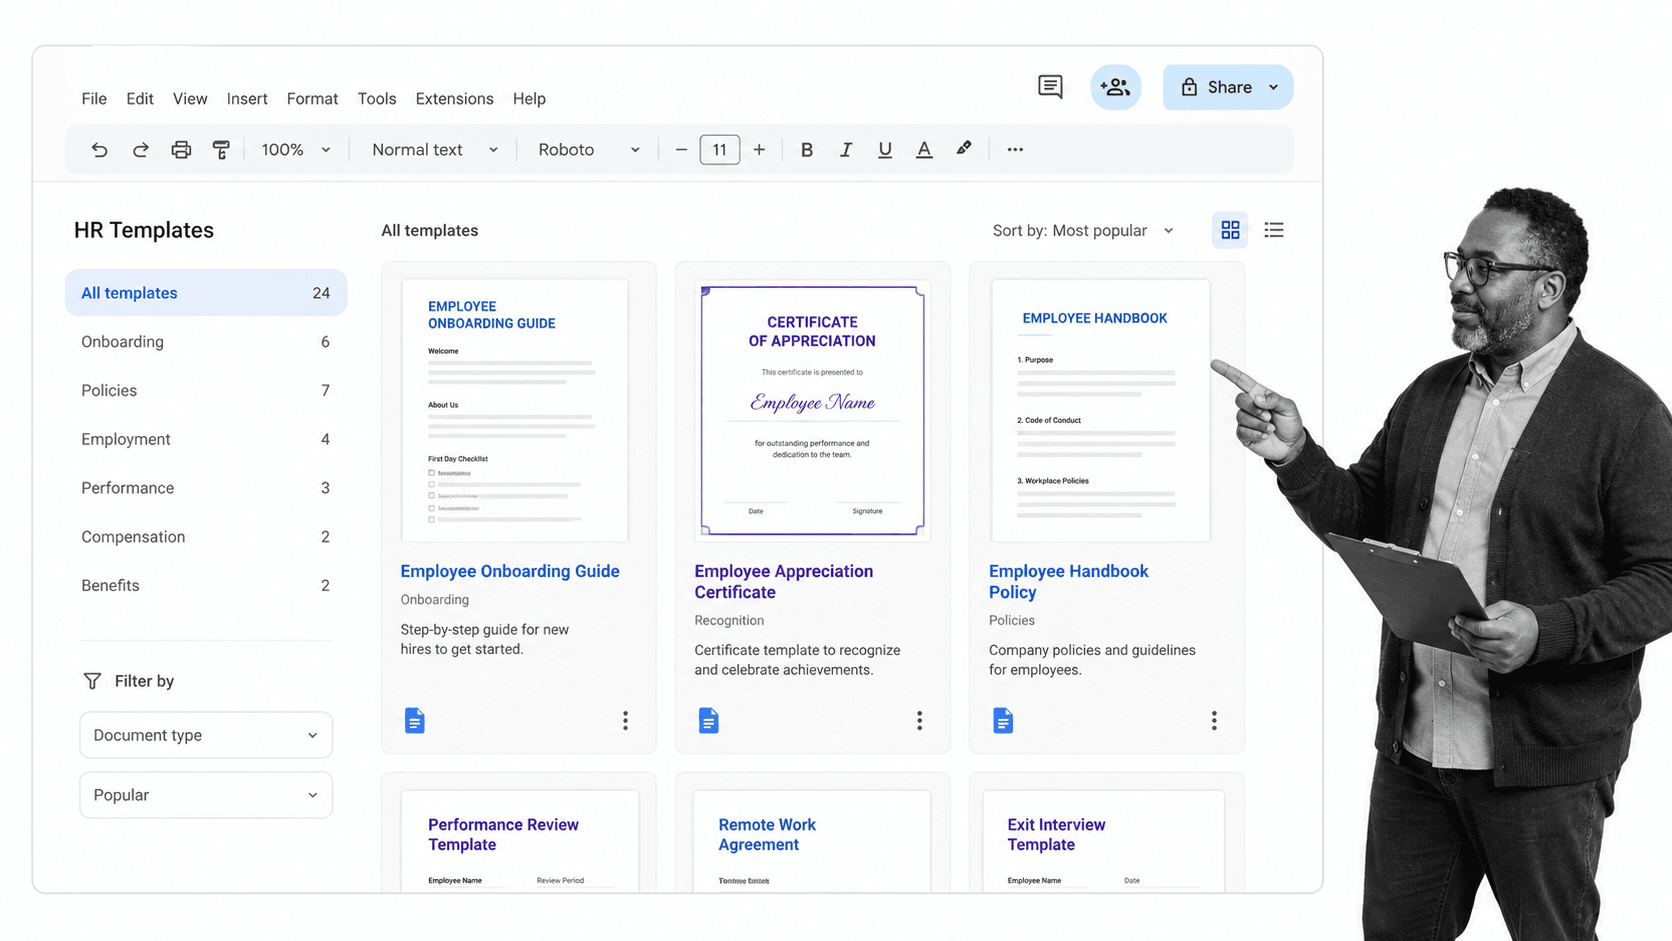The image size is (1672, 941).
Task: Switch to list view
Action: tap(1274, 230)
